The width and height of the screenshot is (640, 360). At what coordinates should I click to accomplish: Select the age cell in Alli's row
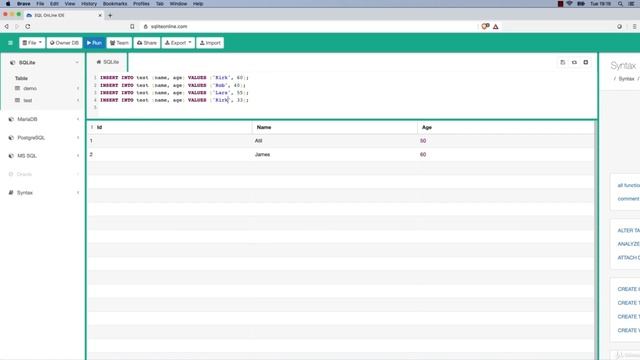tap(505, 141)
